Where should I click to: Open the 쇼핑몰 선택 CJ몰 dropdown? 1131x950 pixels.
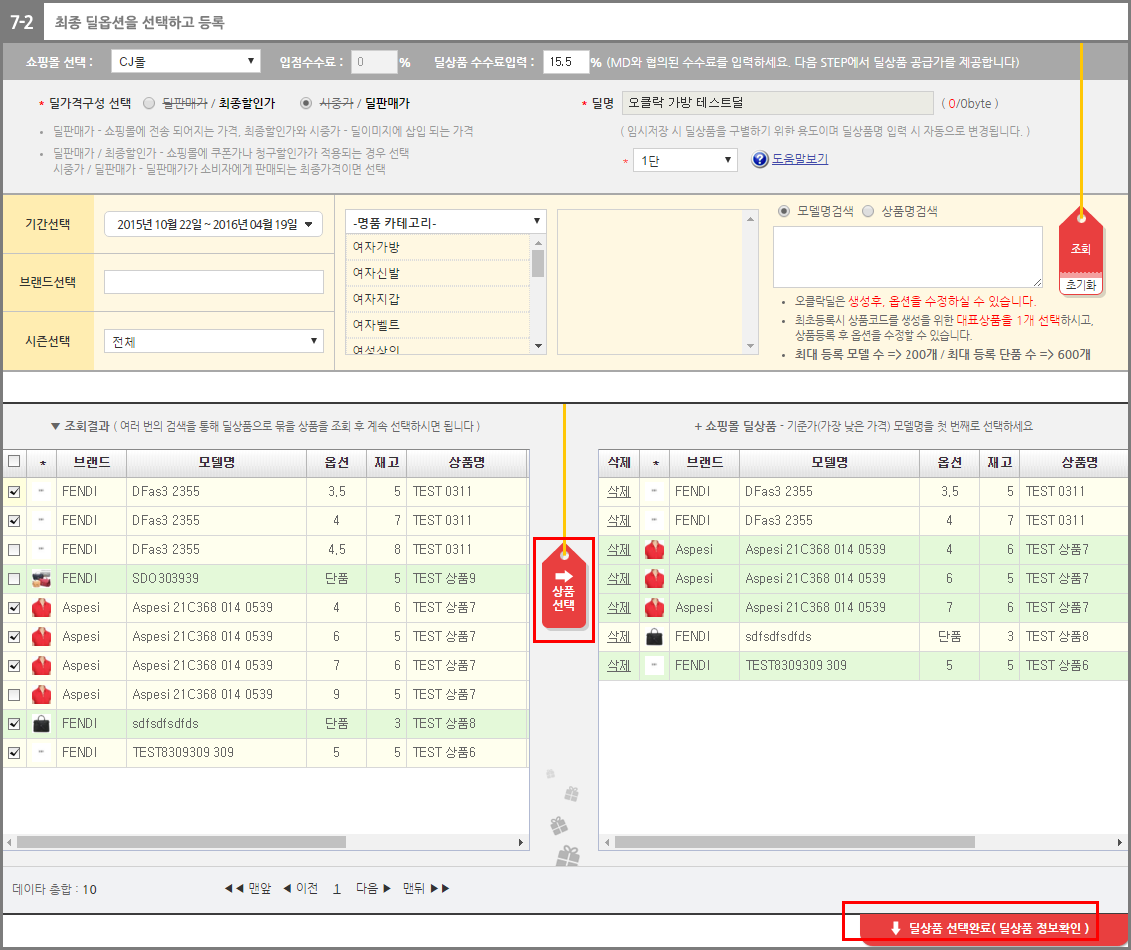tap(185, 62)
